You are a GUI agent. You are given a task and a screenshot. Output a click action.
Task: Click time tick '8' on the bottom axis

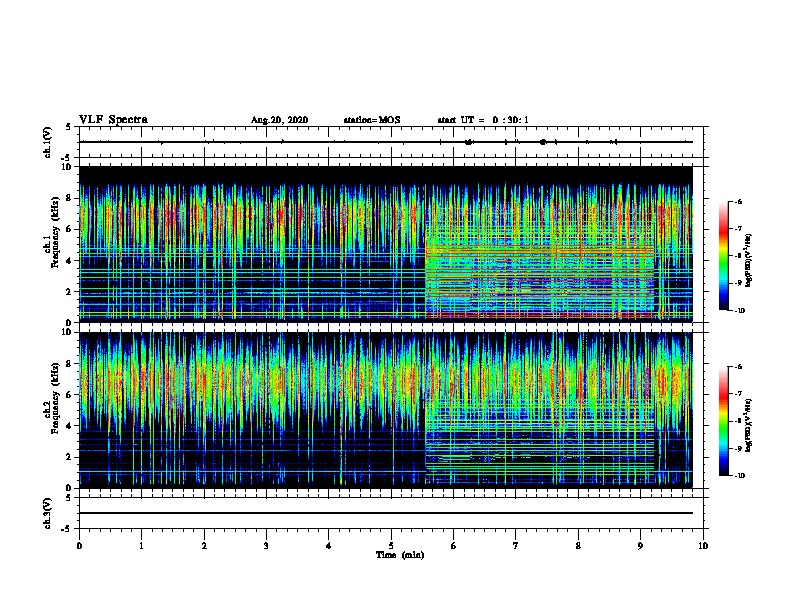(578, 546)
